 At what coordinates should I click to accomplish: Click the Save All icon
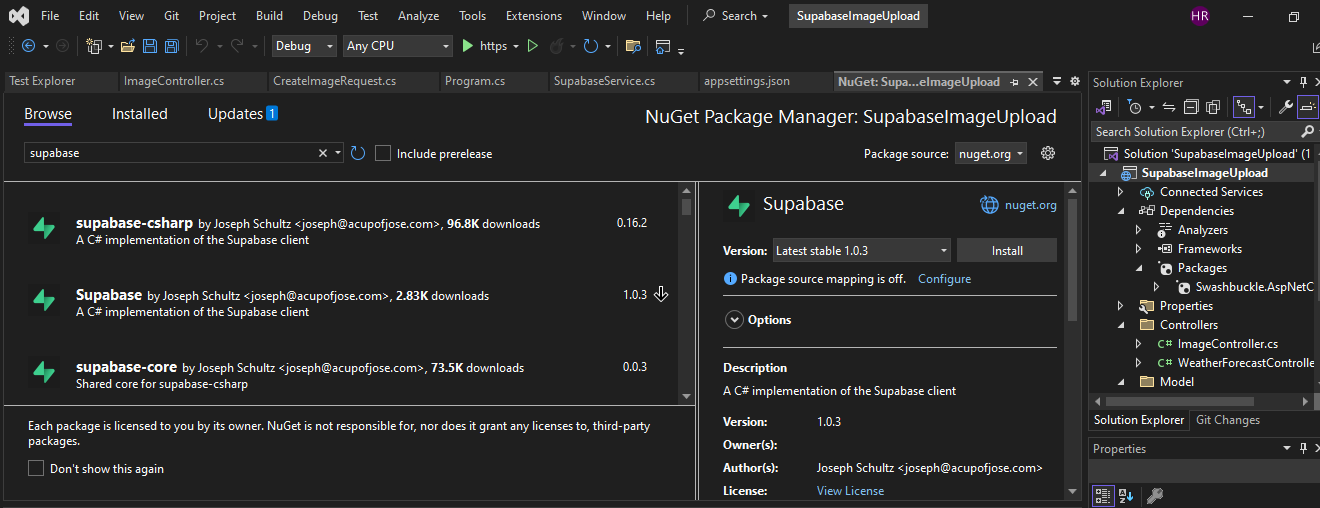(172, 46)
